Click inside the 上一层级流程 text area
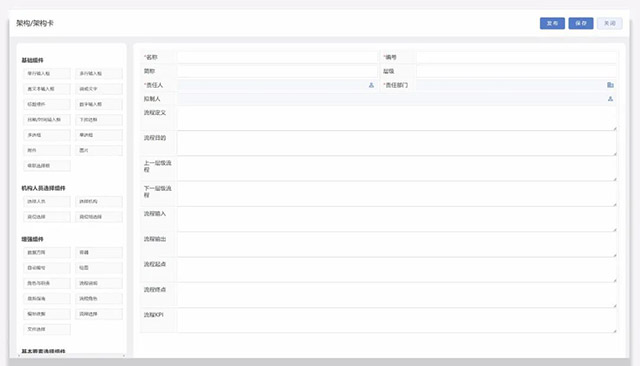This screenshot has width=640, height=366. pyautogui.click(x=397, y=169)
